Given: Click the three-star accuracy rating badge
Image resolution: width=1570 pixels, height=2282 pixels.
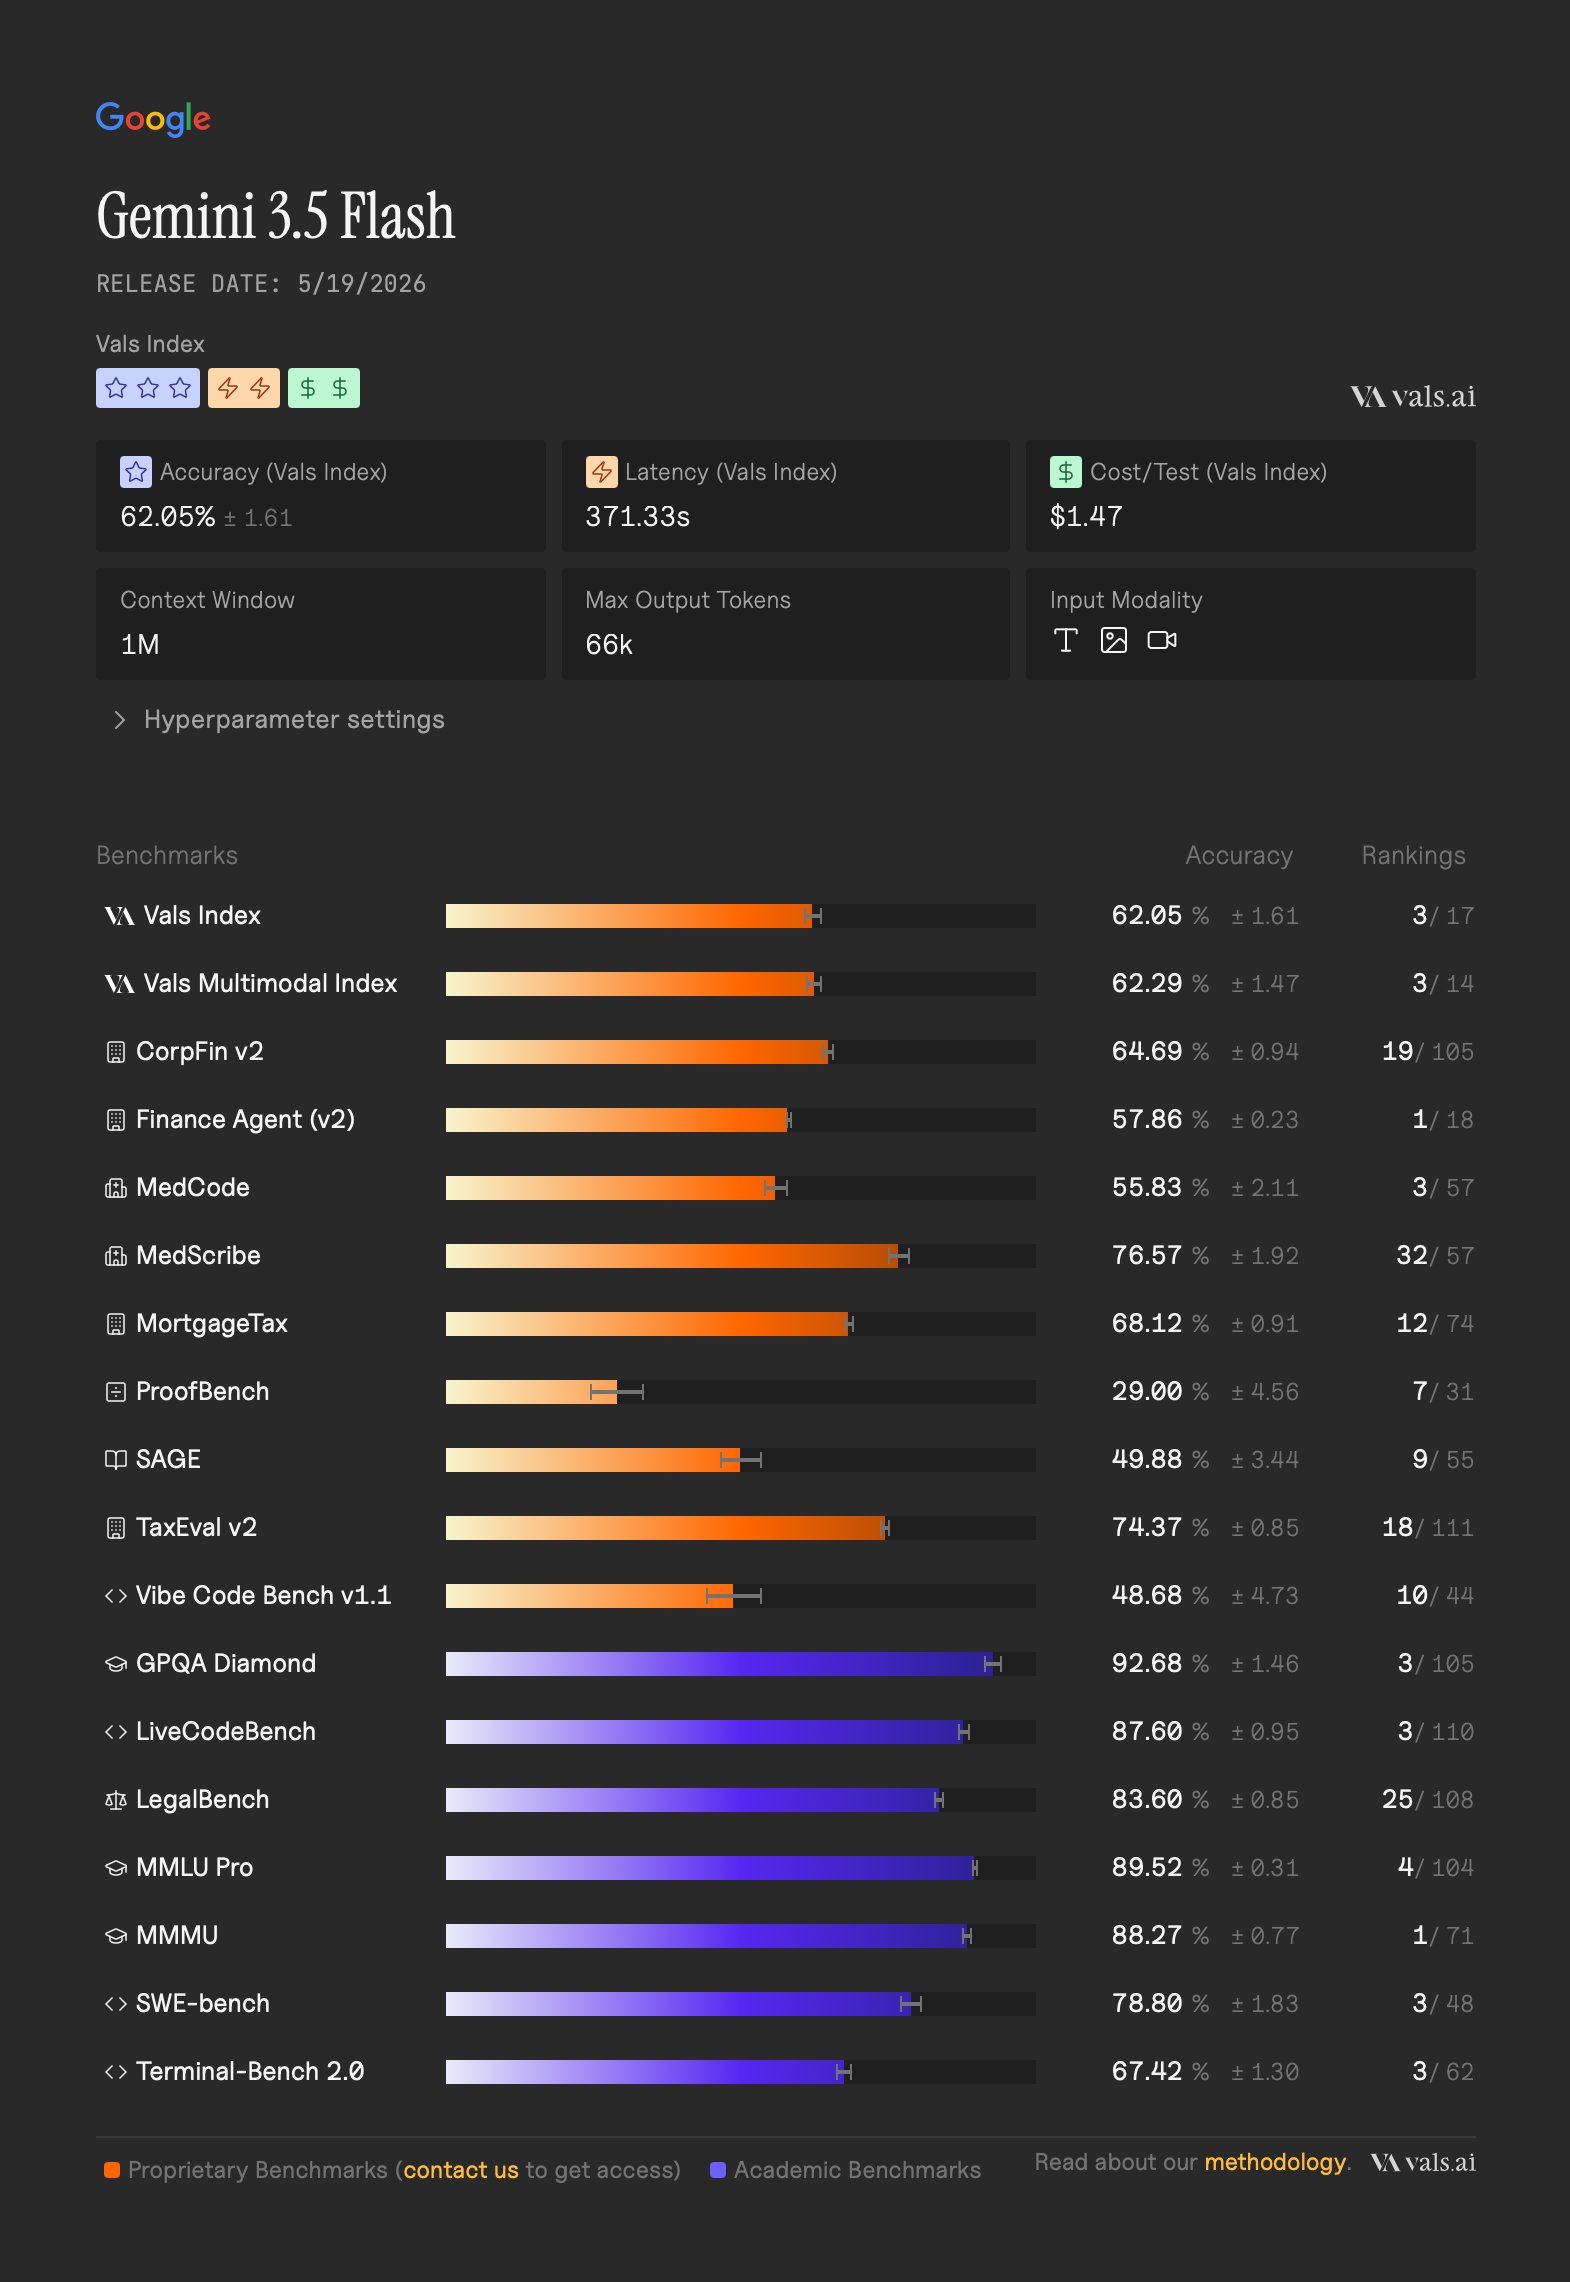Looking at the screenshot, I should (x=148, y=388).
